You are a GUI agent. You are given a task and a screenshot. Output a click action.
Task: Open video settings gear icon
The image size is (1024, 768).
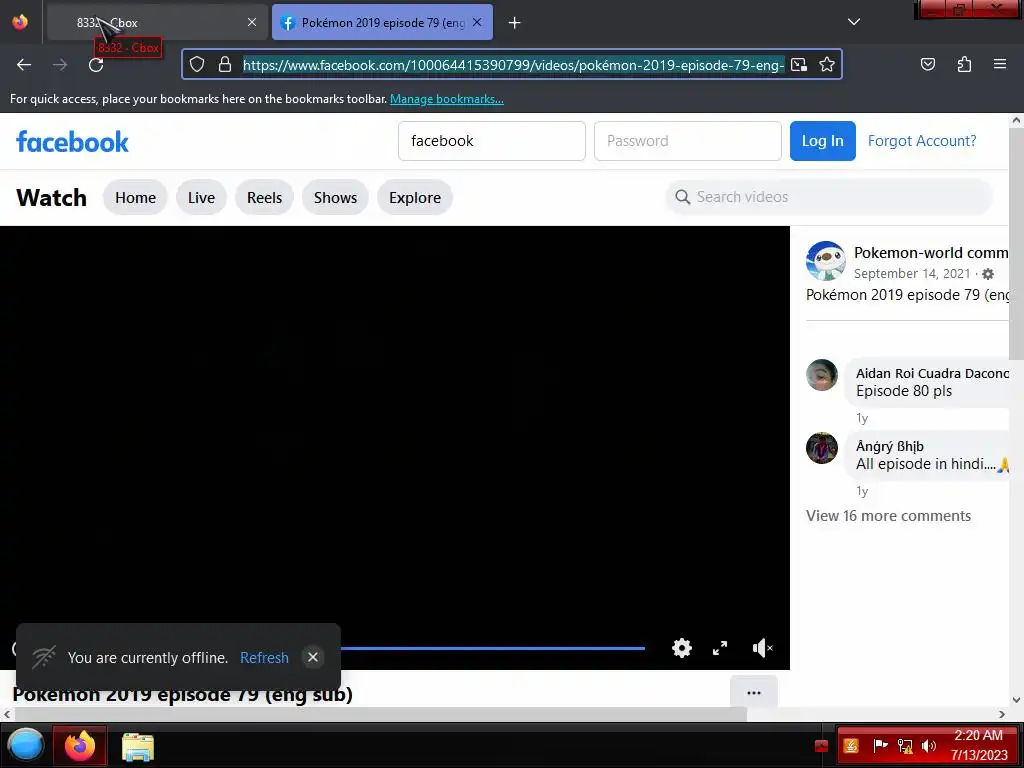[x=682, y=648]
